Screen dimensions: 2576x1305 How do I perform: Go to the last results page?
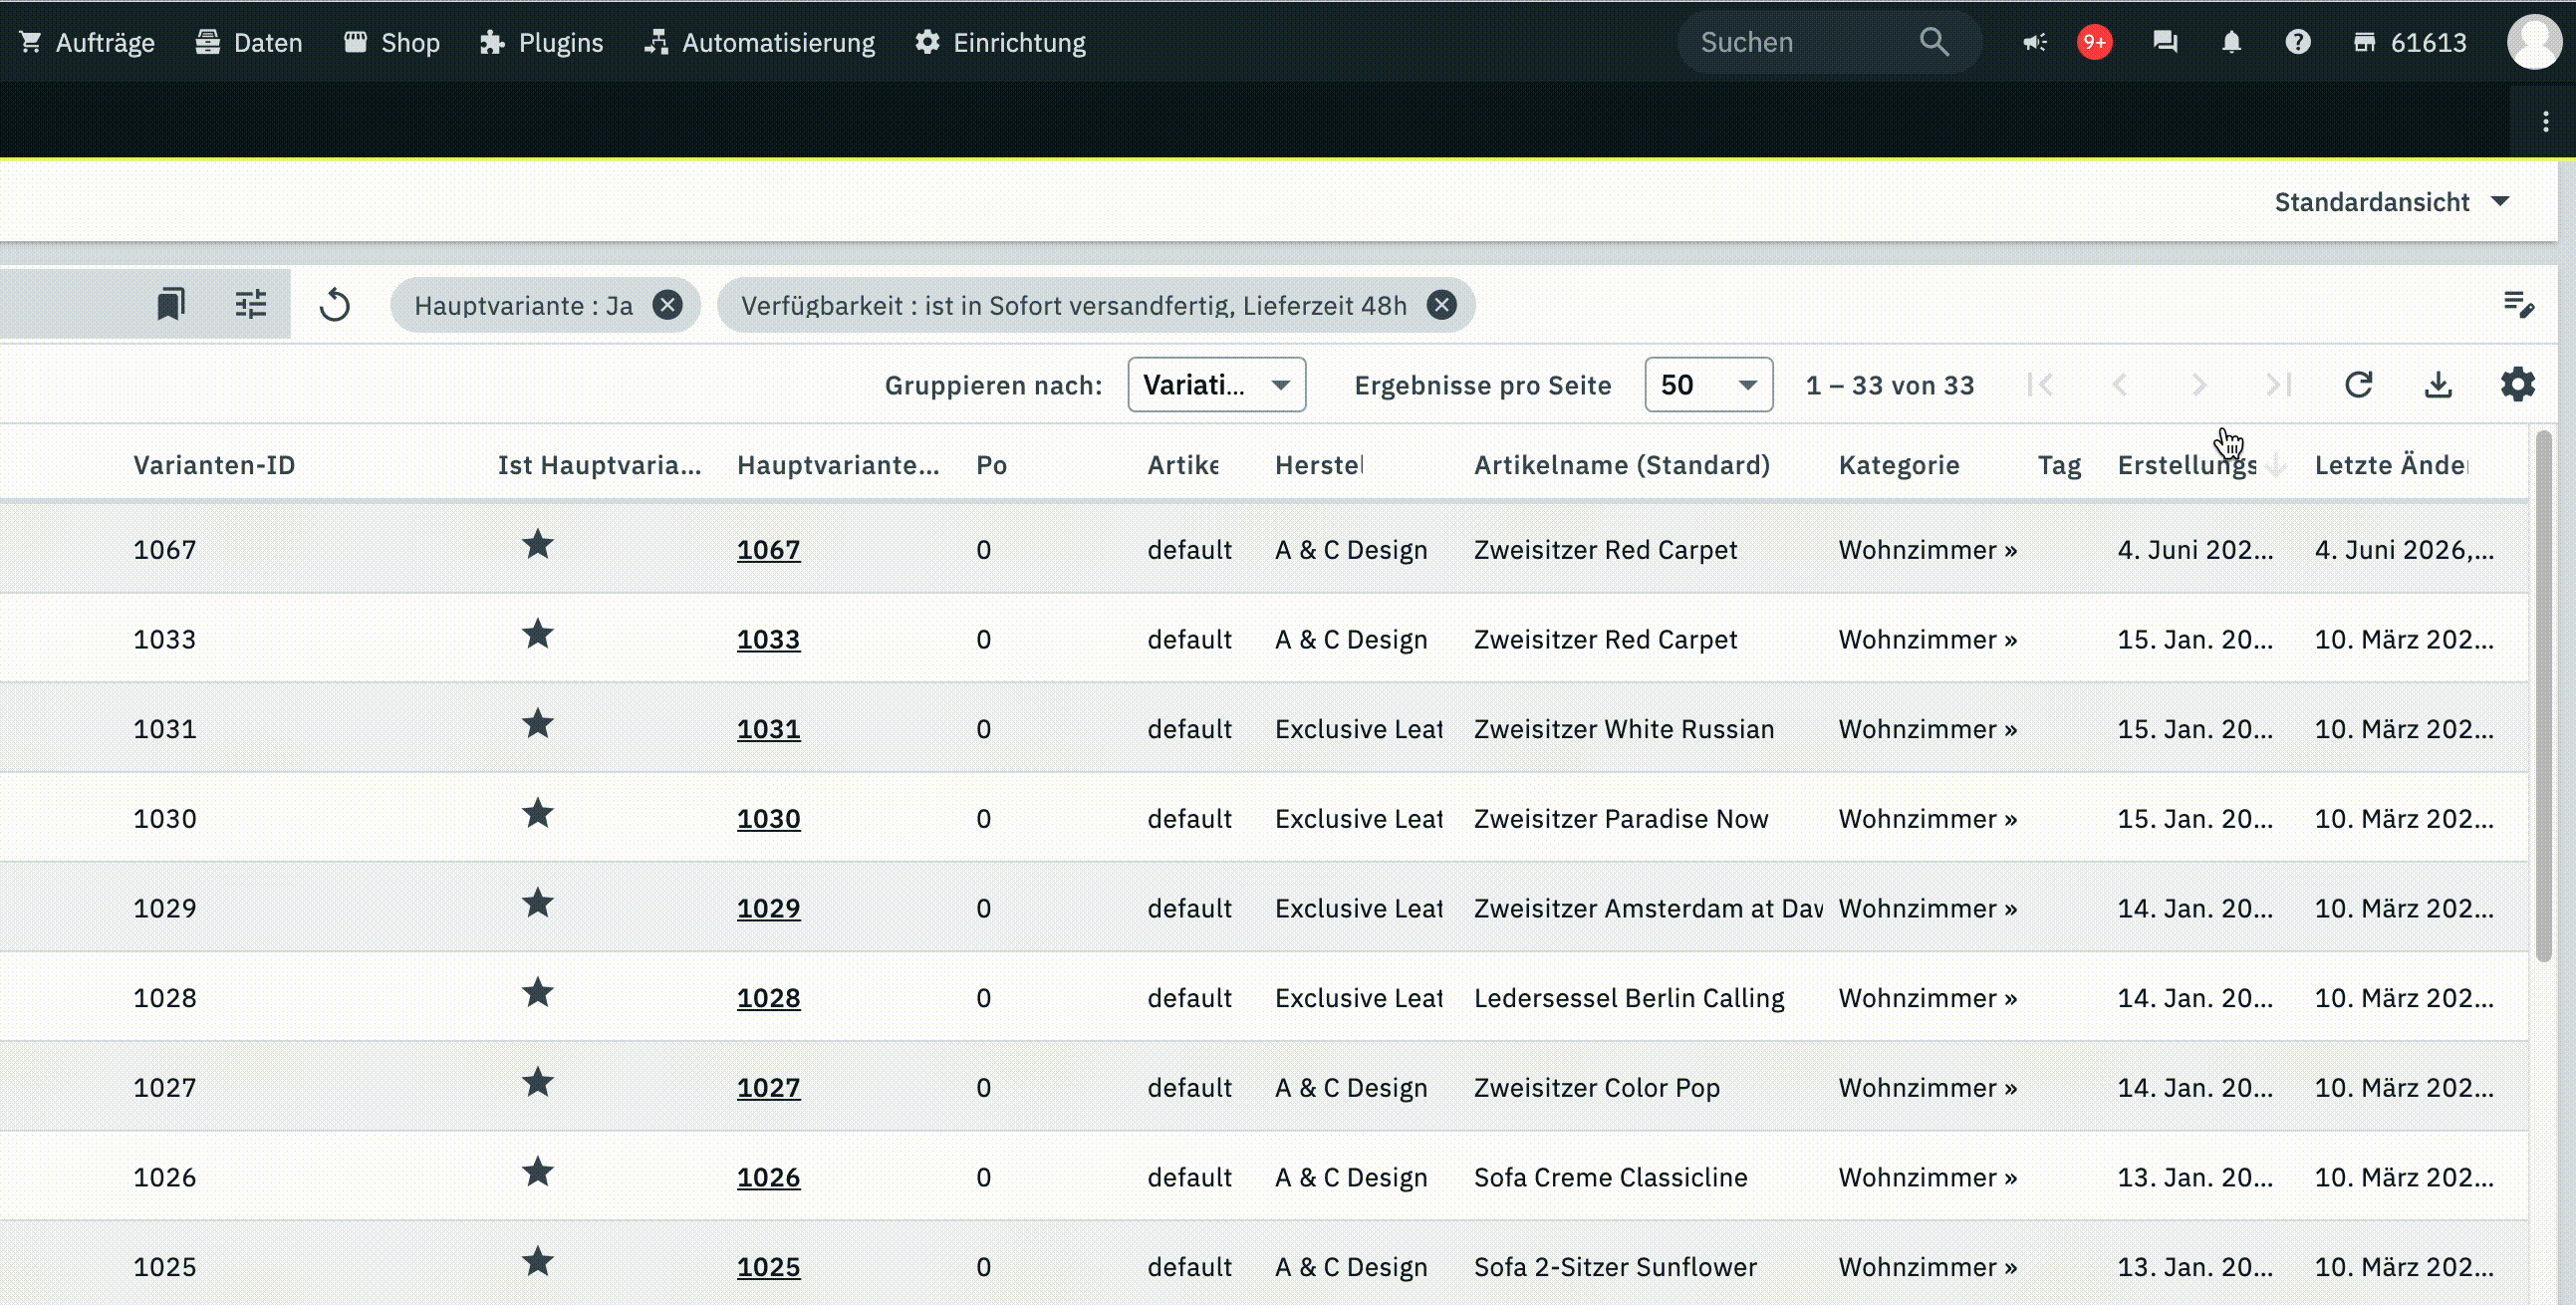point(2278,385)
